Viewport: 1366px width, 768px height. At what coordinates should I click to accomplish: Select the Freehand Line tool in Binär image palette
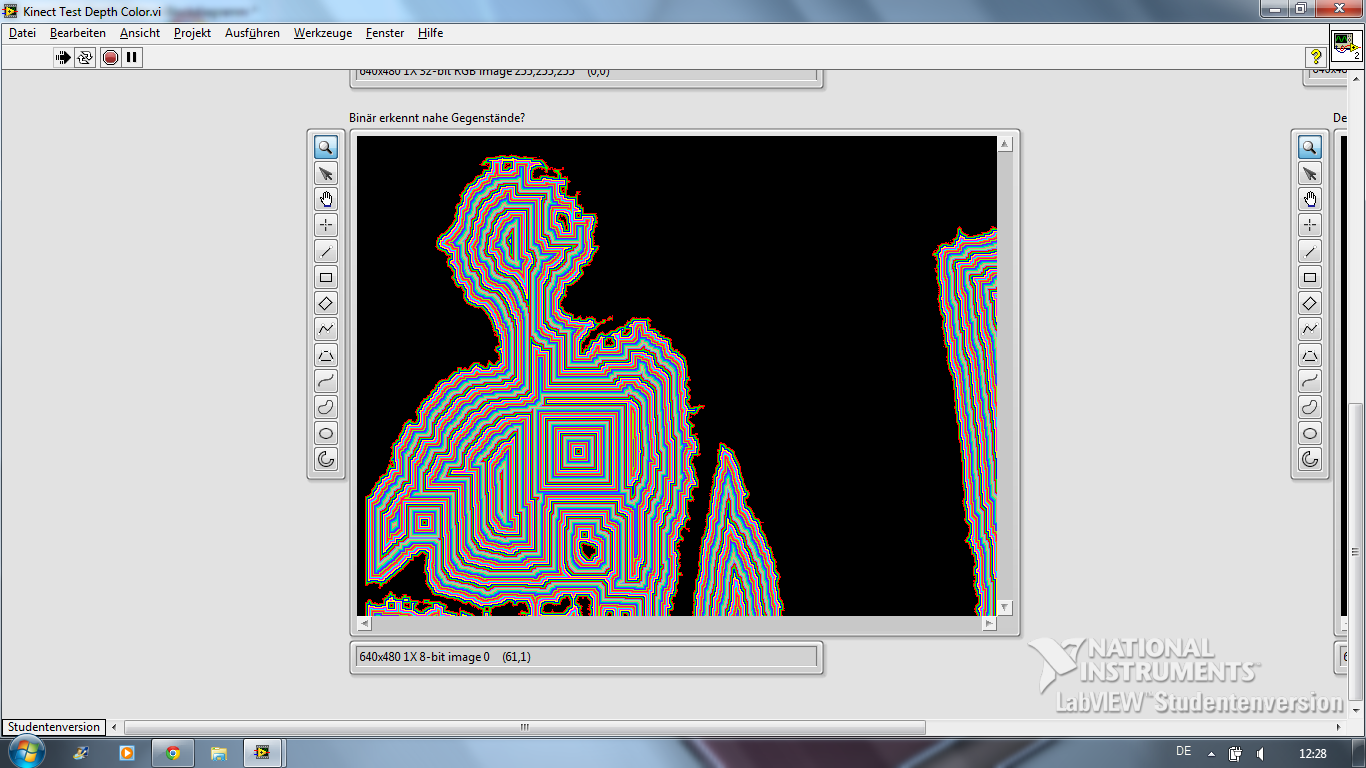pyautogui.click(x=326, y=381)
